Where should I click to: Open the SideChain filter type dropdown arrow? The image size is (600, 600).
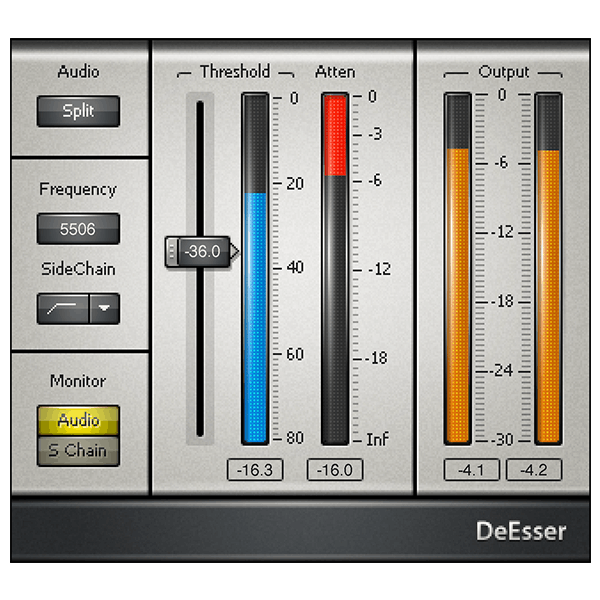(104, 308)
